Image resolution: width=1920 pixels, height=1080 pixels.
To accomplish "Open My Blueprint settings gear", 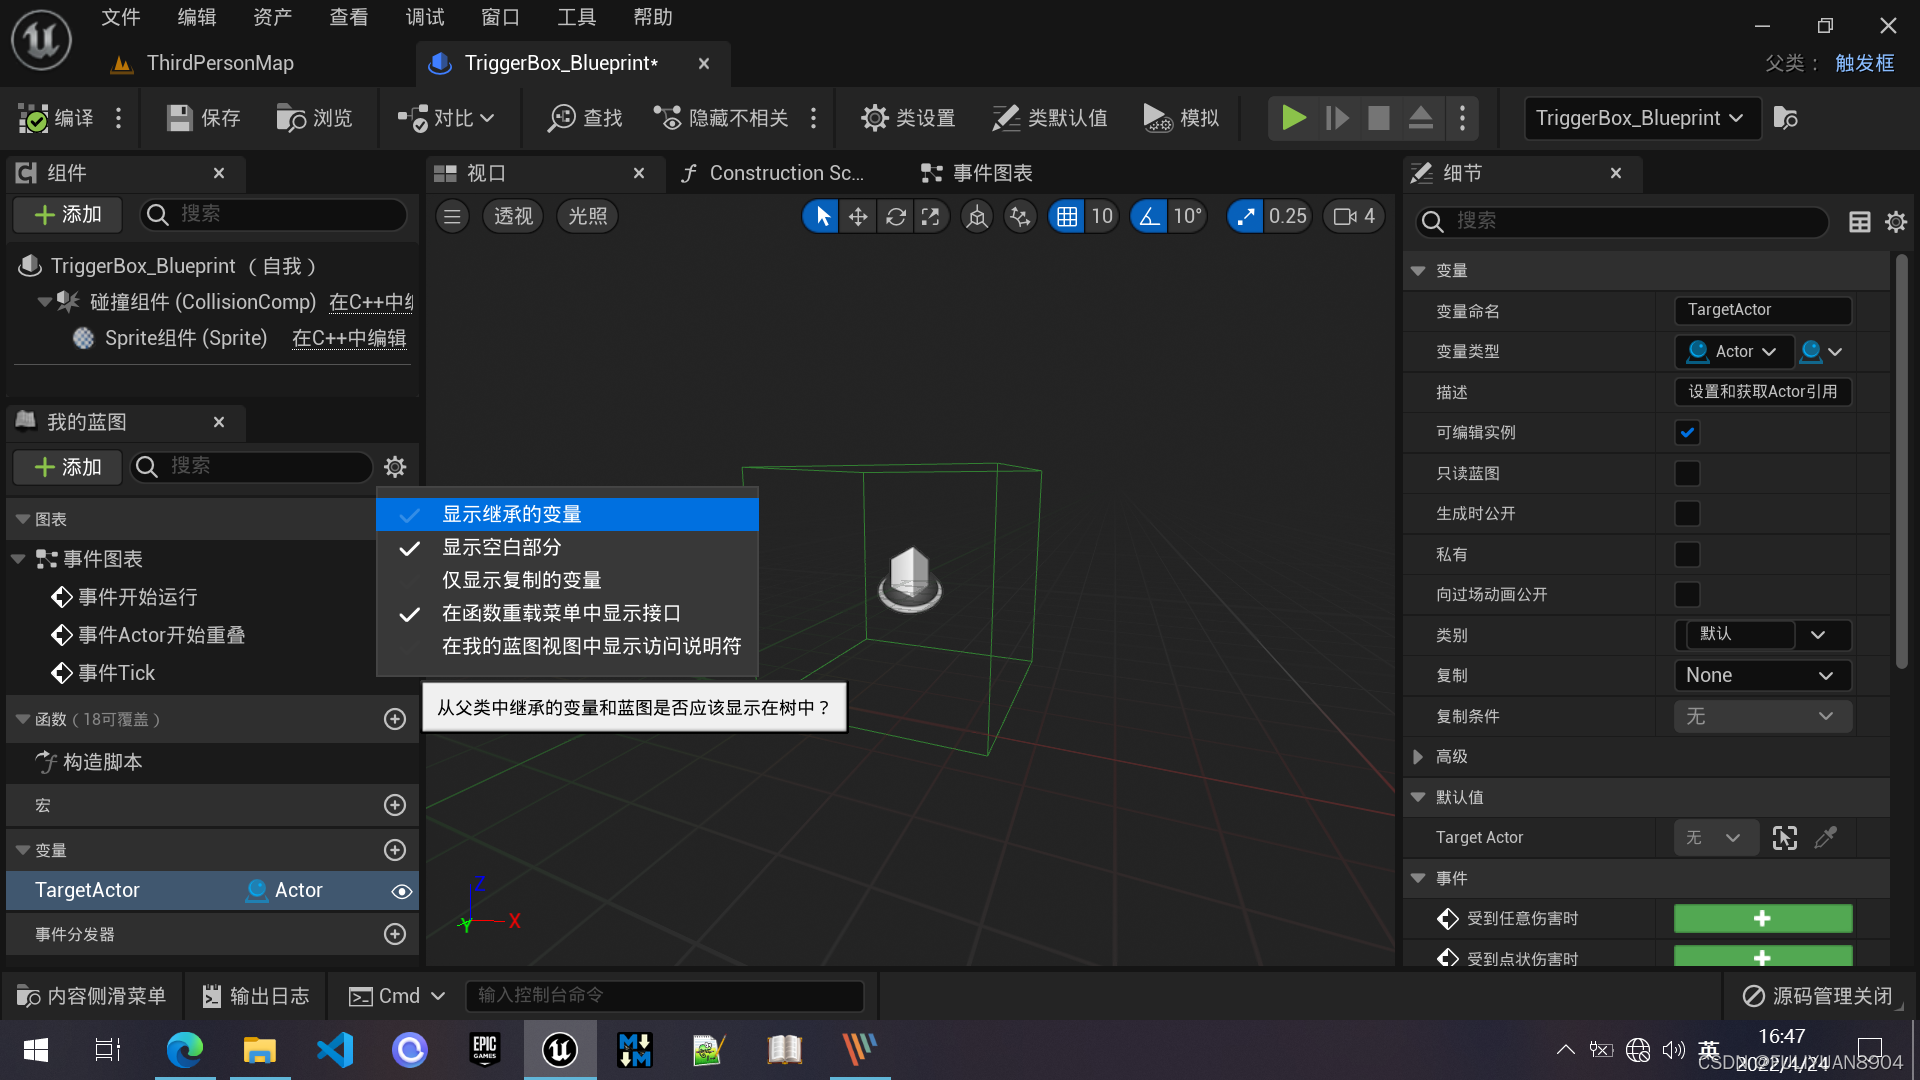I will tap(395, 467).
